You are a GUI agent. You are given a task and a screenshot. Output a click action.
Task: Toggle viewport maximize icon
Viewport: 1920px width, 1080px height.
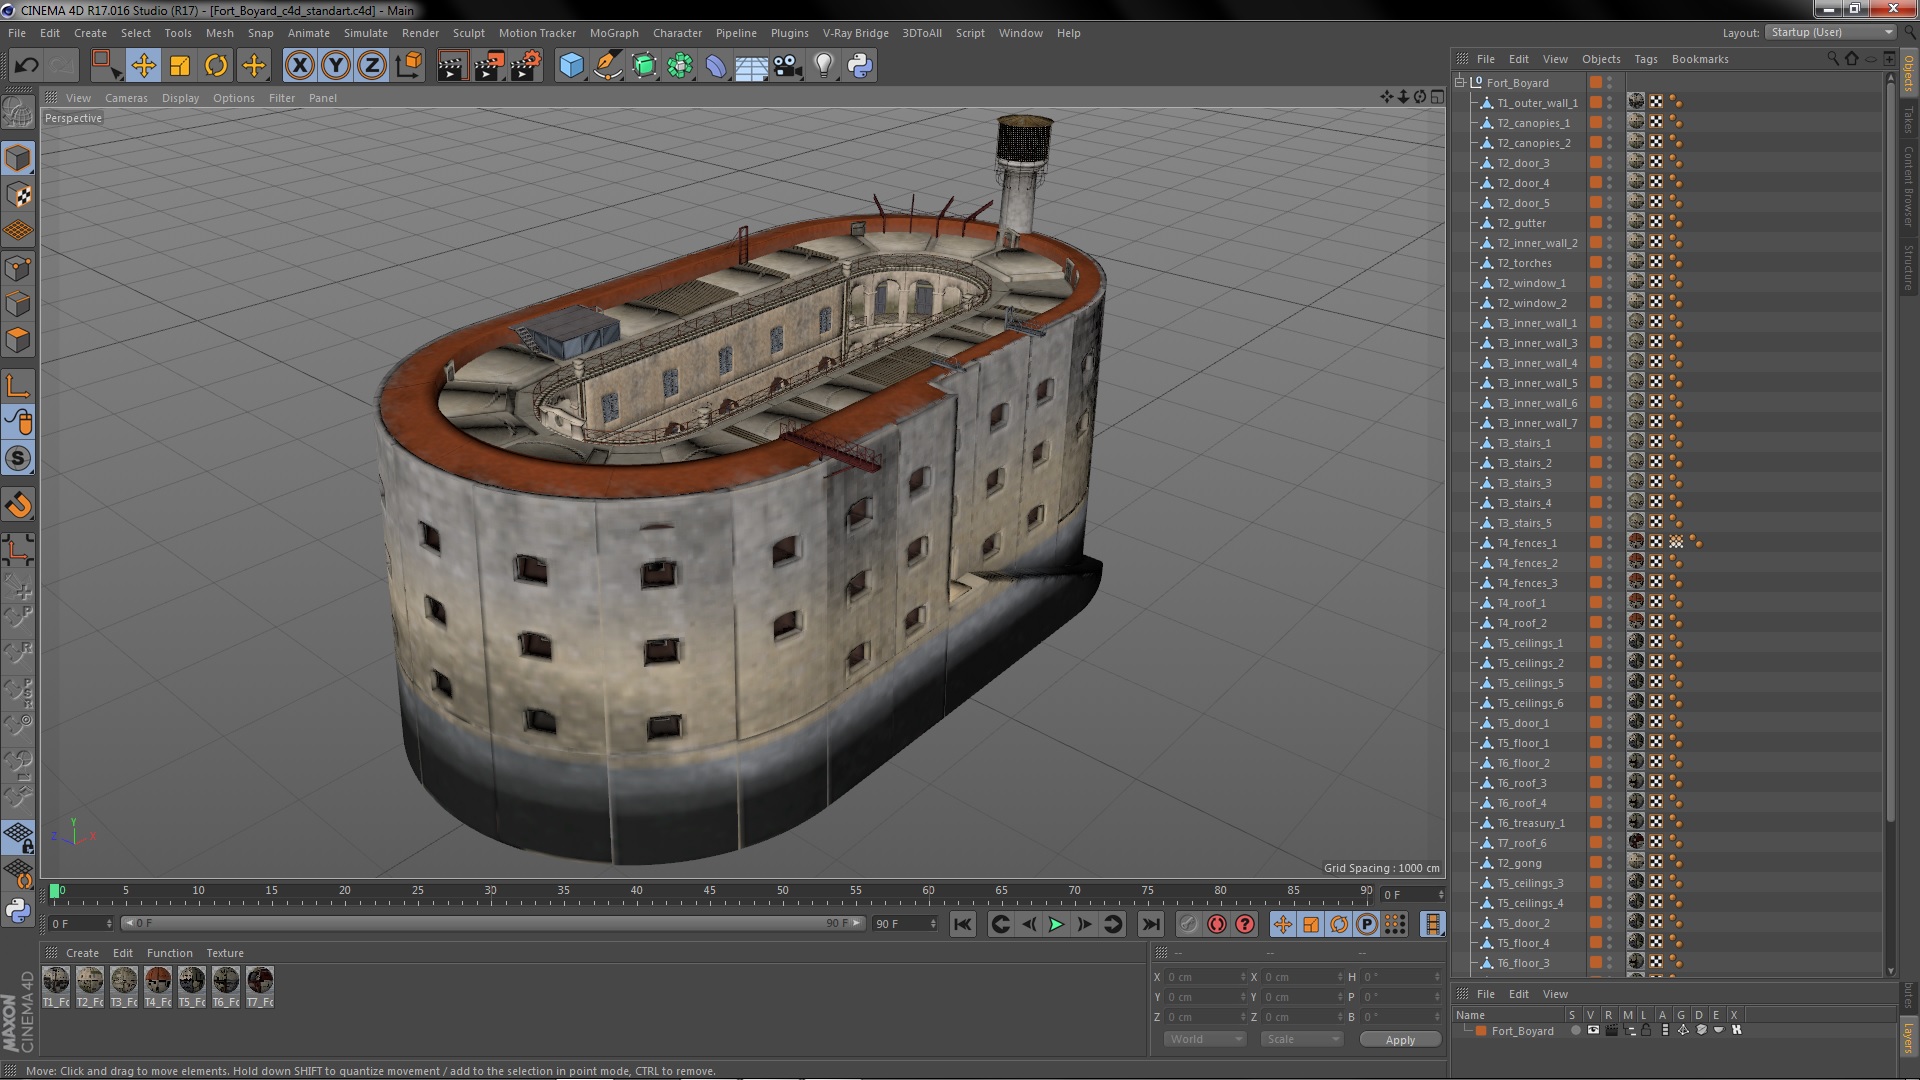[1437, 97]
